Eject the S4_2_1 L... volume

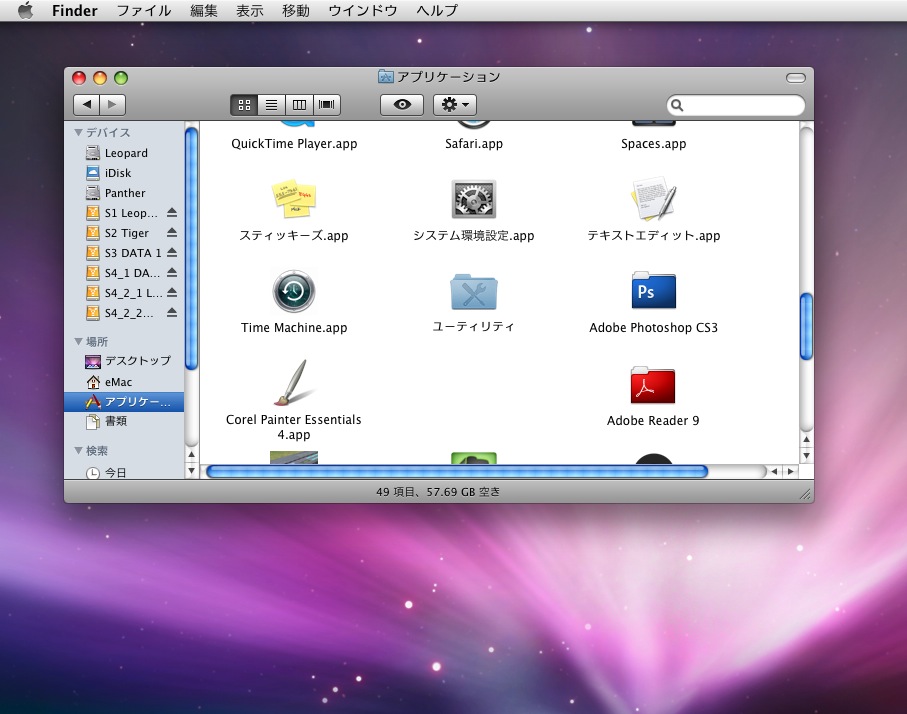pos(172,293)
